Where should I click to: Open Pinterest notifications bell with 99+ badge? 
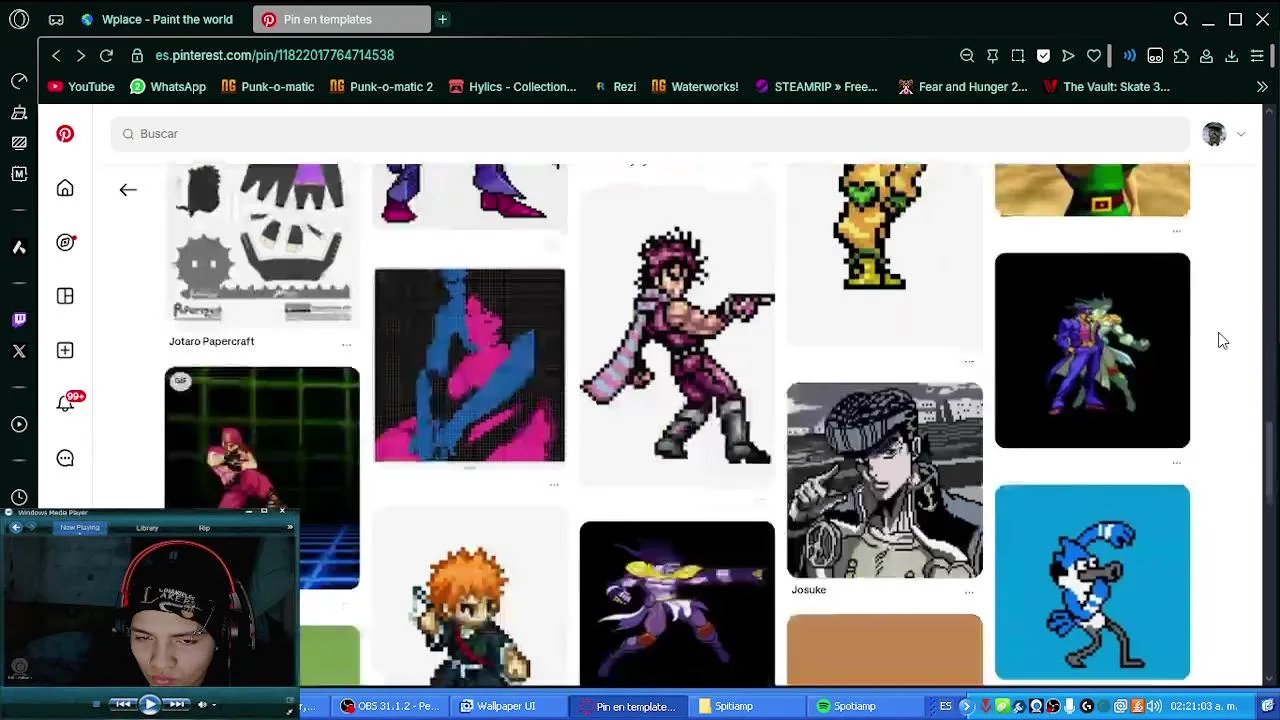(x=67, y=402)
